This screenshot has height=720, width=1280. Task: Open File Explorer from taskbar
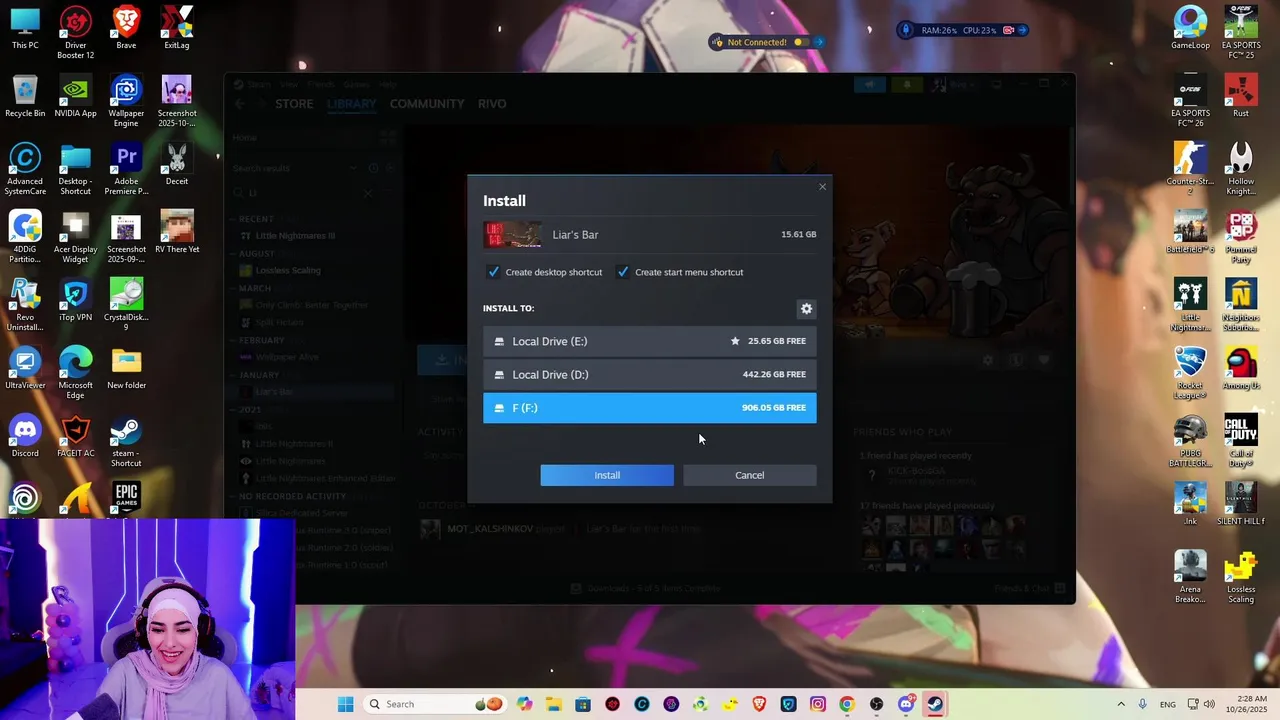click(554, 704)
